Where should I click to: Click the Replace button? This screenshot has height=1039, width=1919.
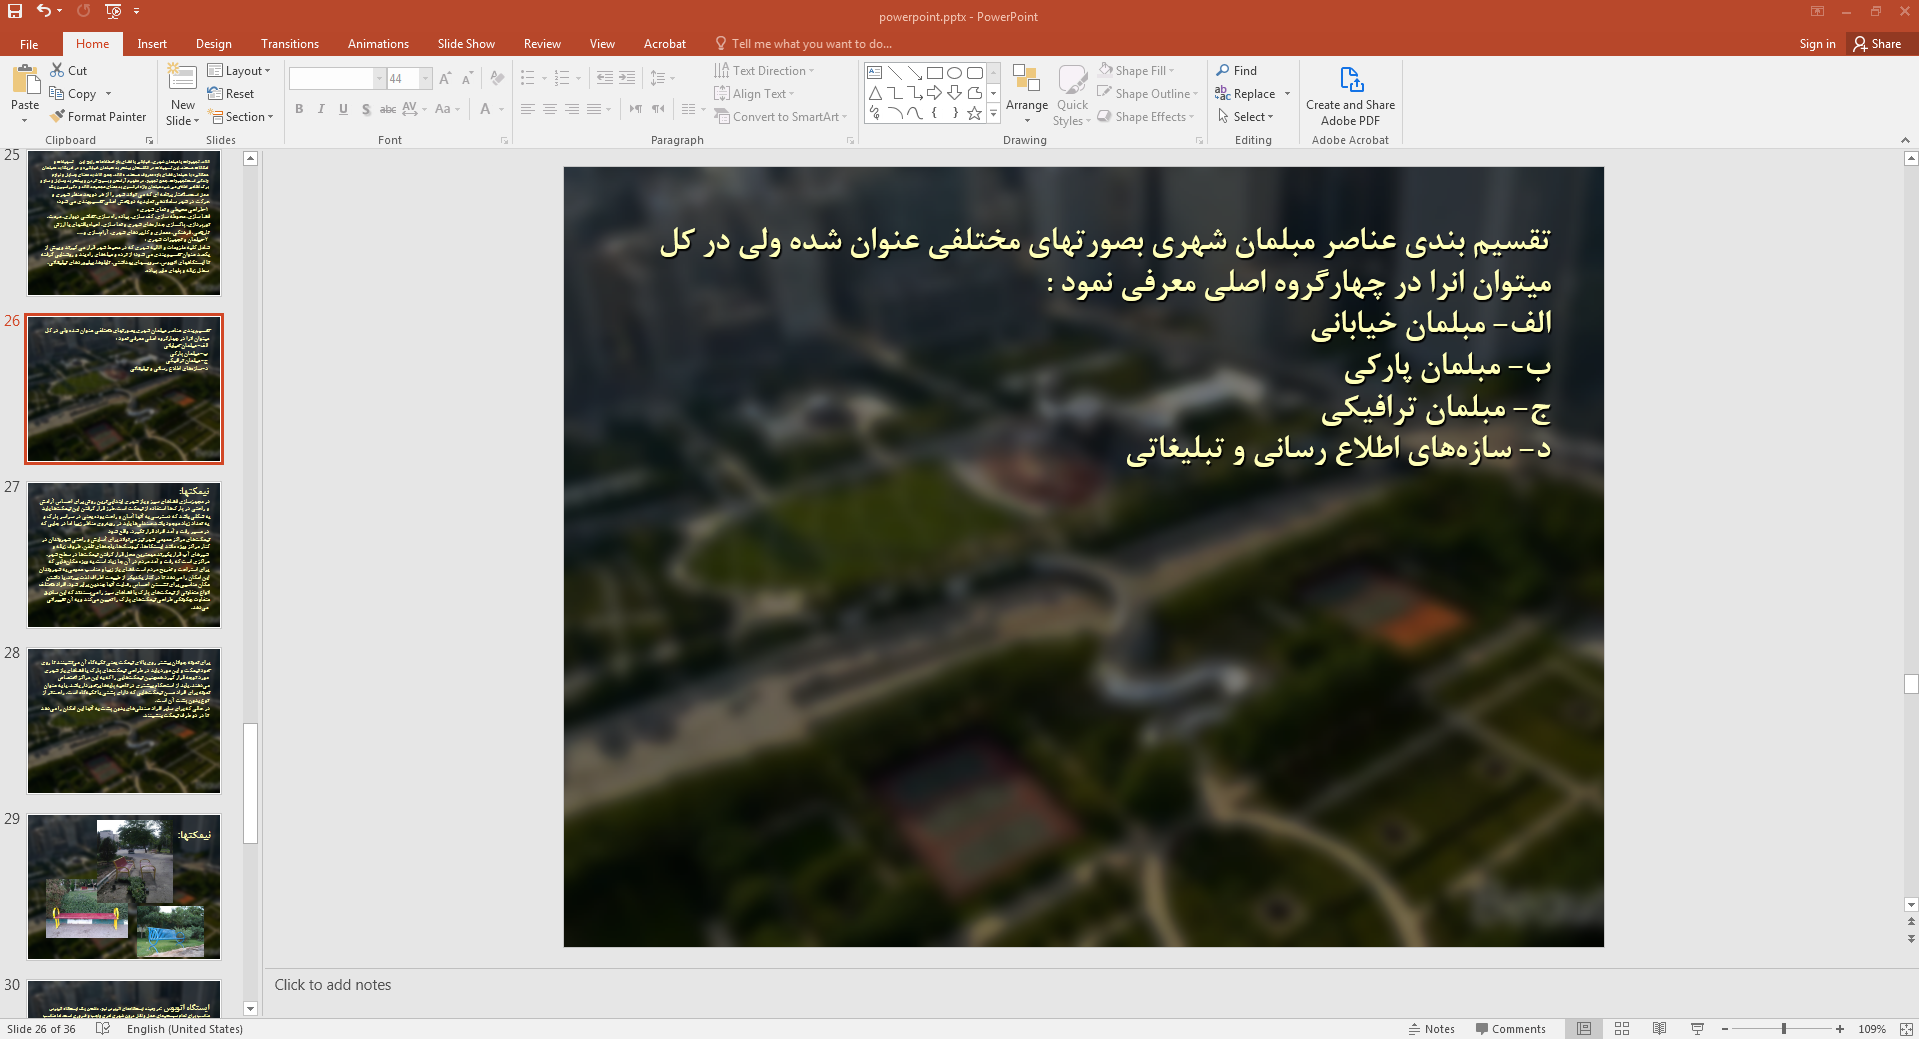coord(1245,93)
